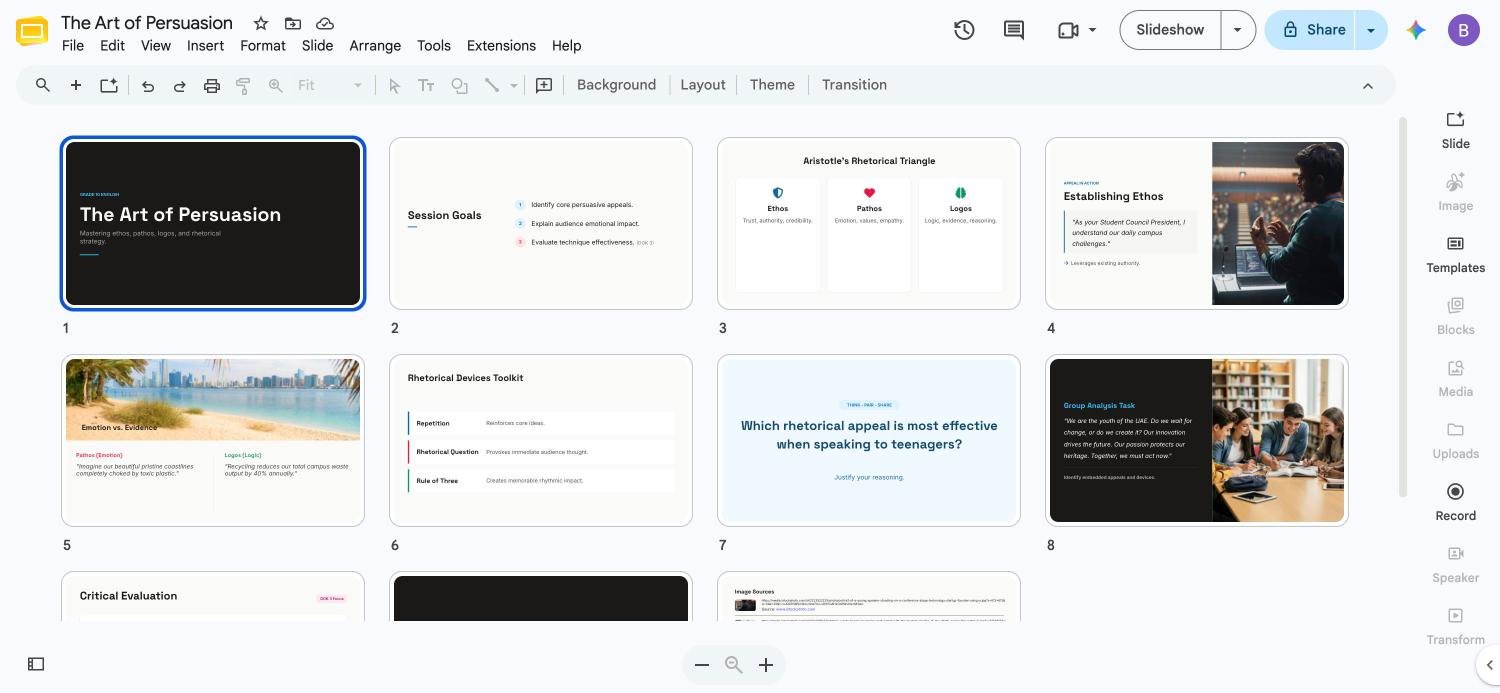
Task: Redo the last action
Action: click(x=180, y=85)
